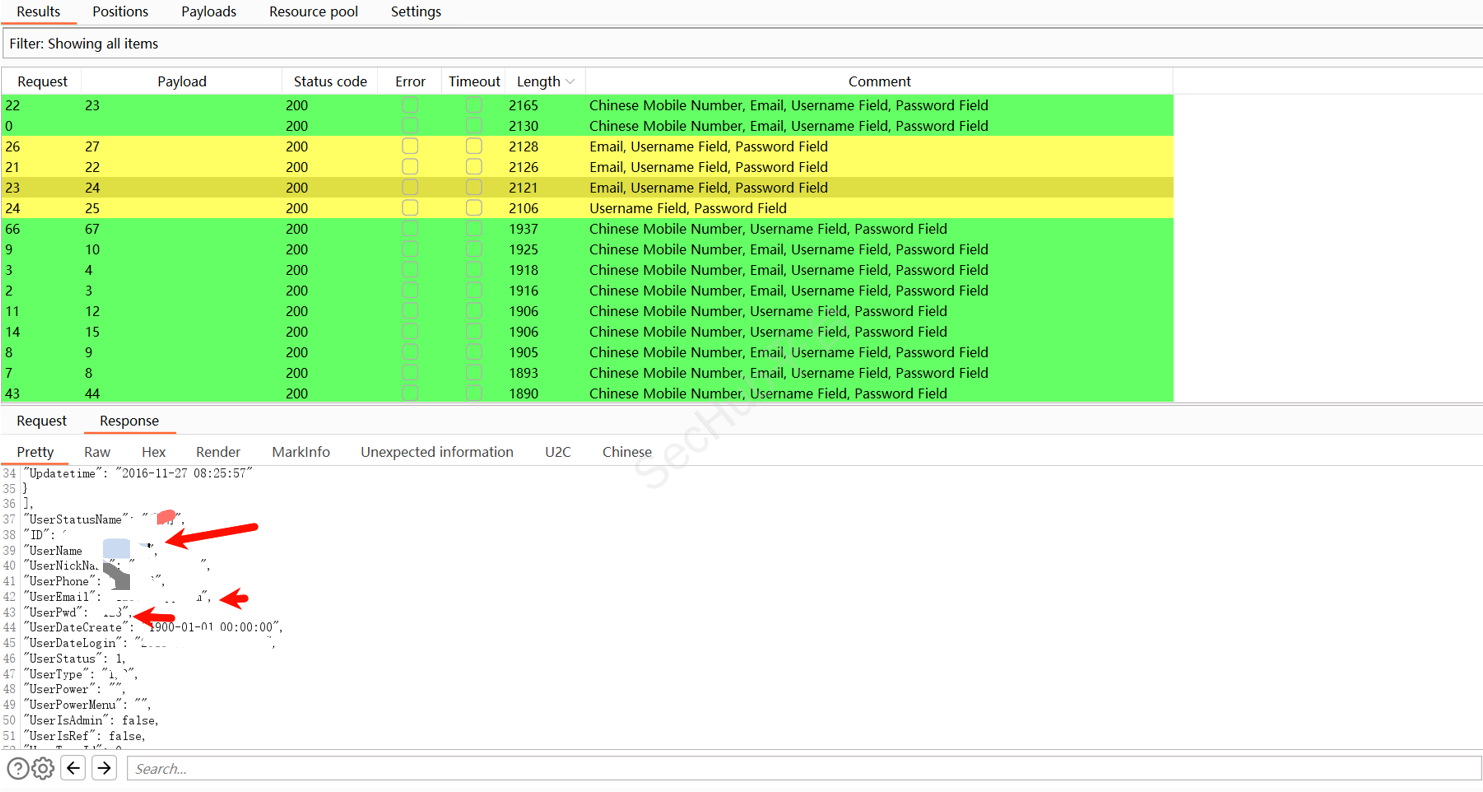
Task: Toggle Error checkbox for request 26
Action: (410, 146)
